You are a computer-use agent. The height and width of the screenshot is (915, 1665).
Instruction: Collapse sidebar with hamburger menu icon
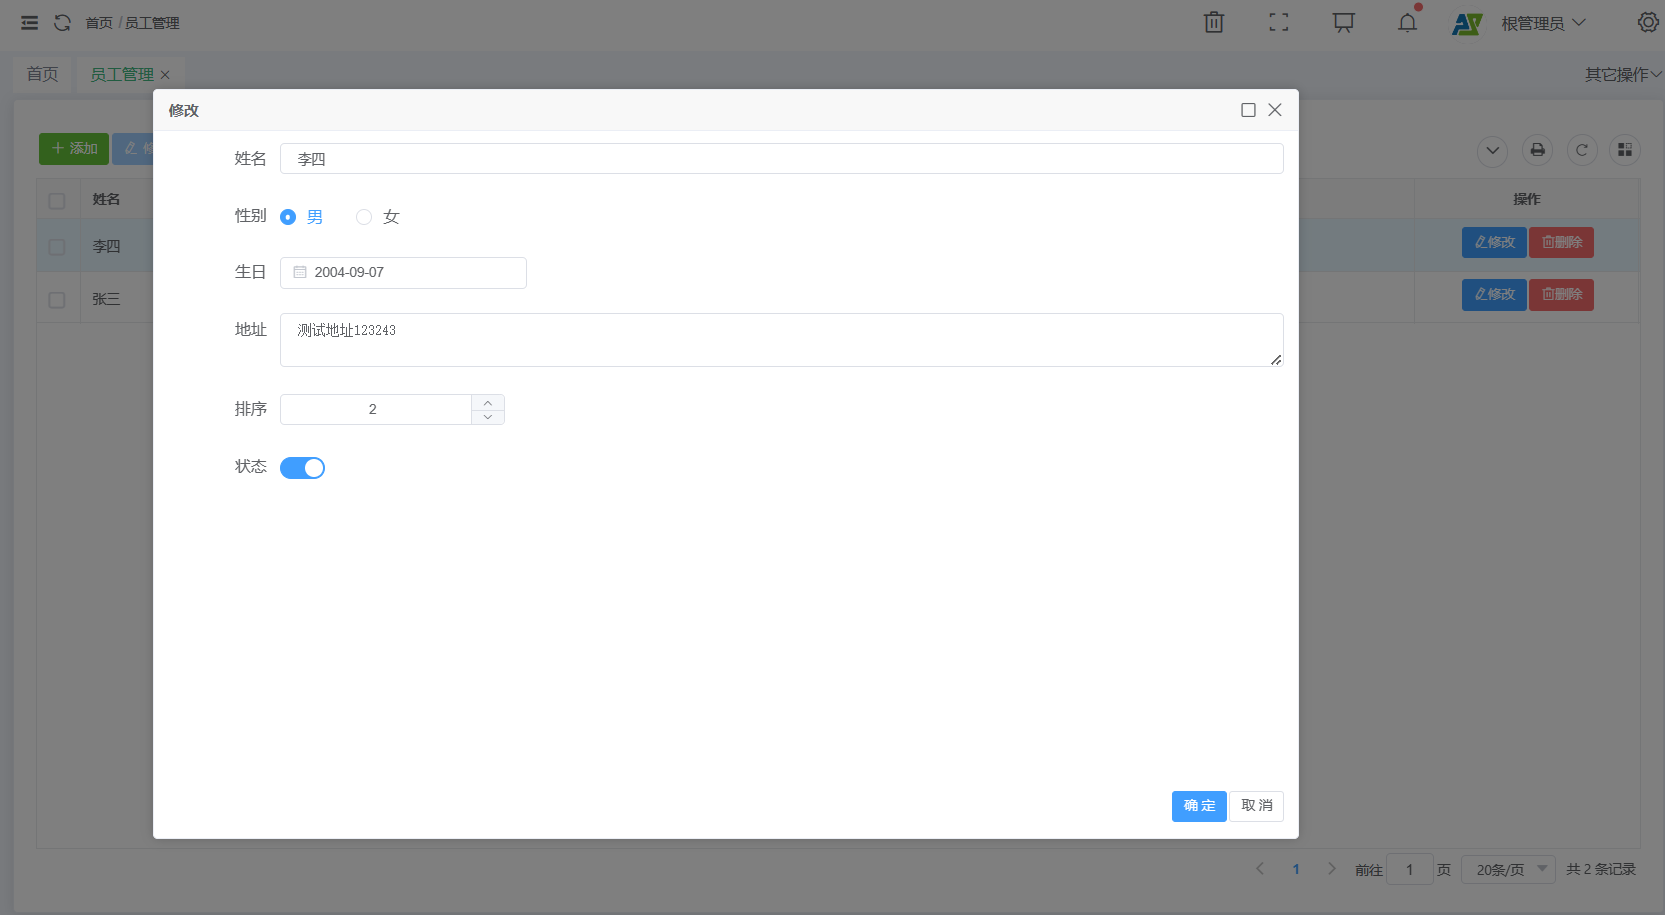tap(30, 22)
